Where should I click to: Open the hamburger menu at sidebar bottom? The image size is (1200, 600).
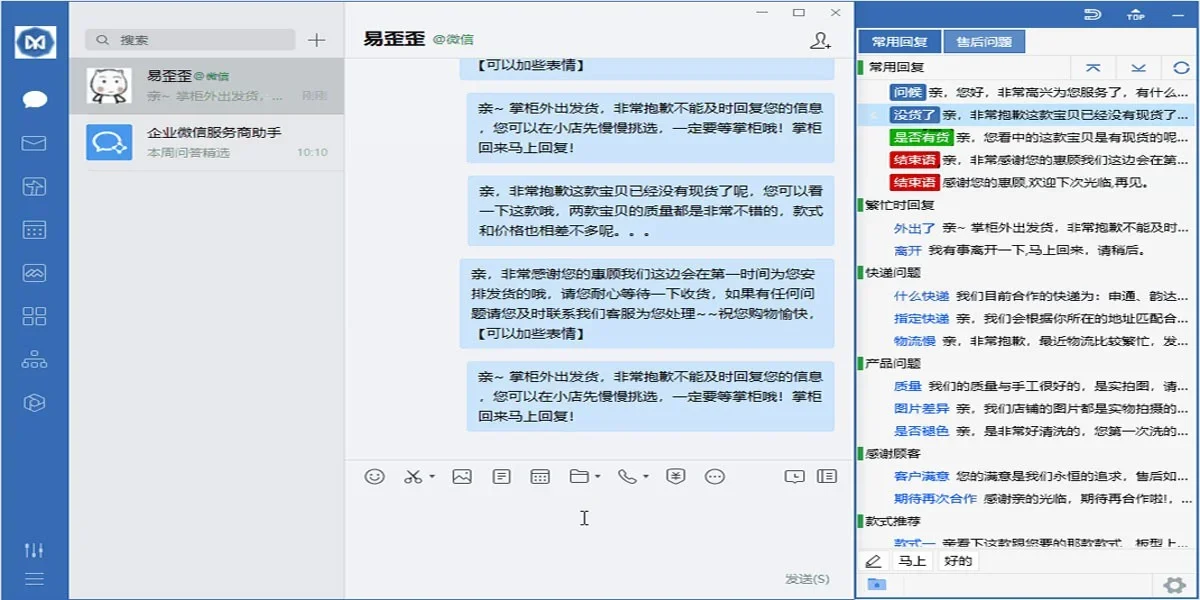pyautogui.click(x=35, y=579)
